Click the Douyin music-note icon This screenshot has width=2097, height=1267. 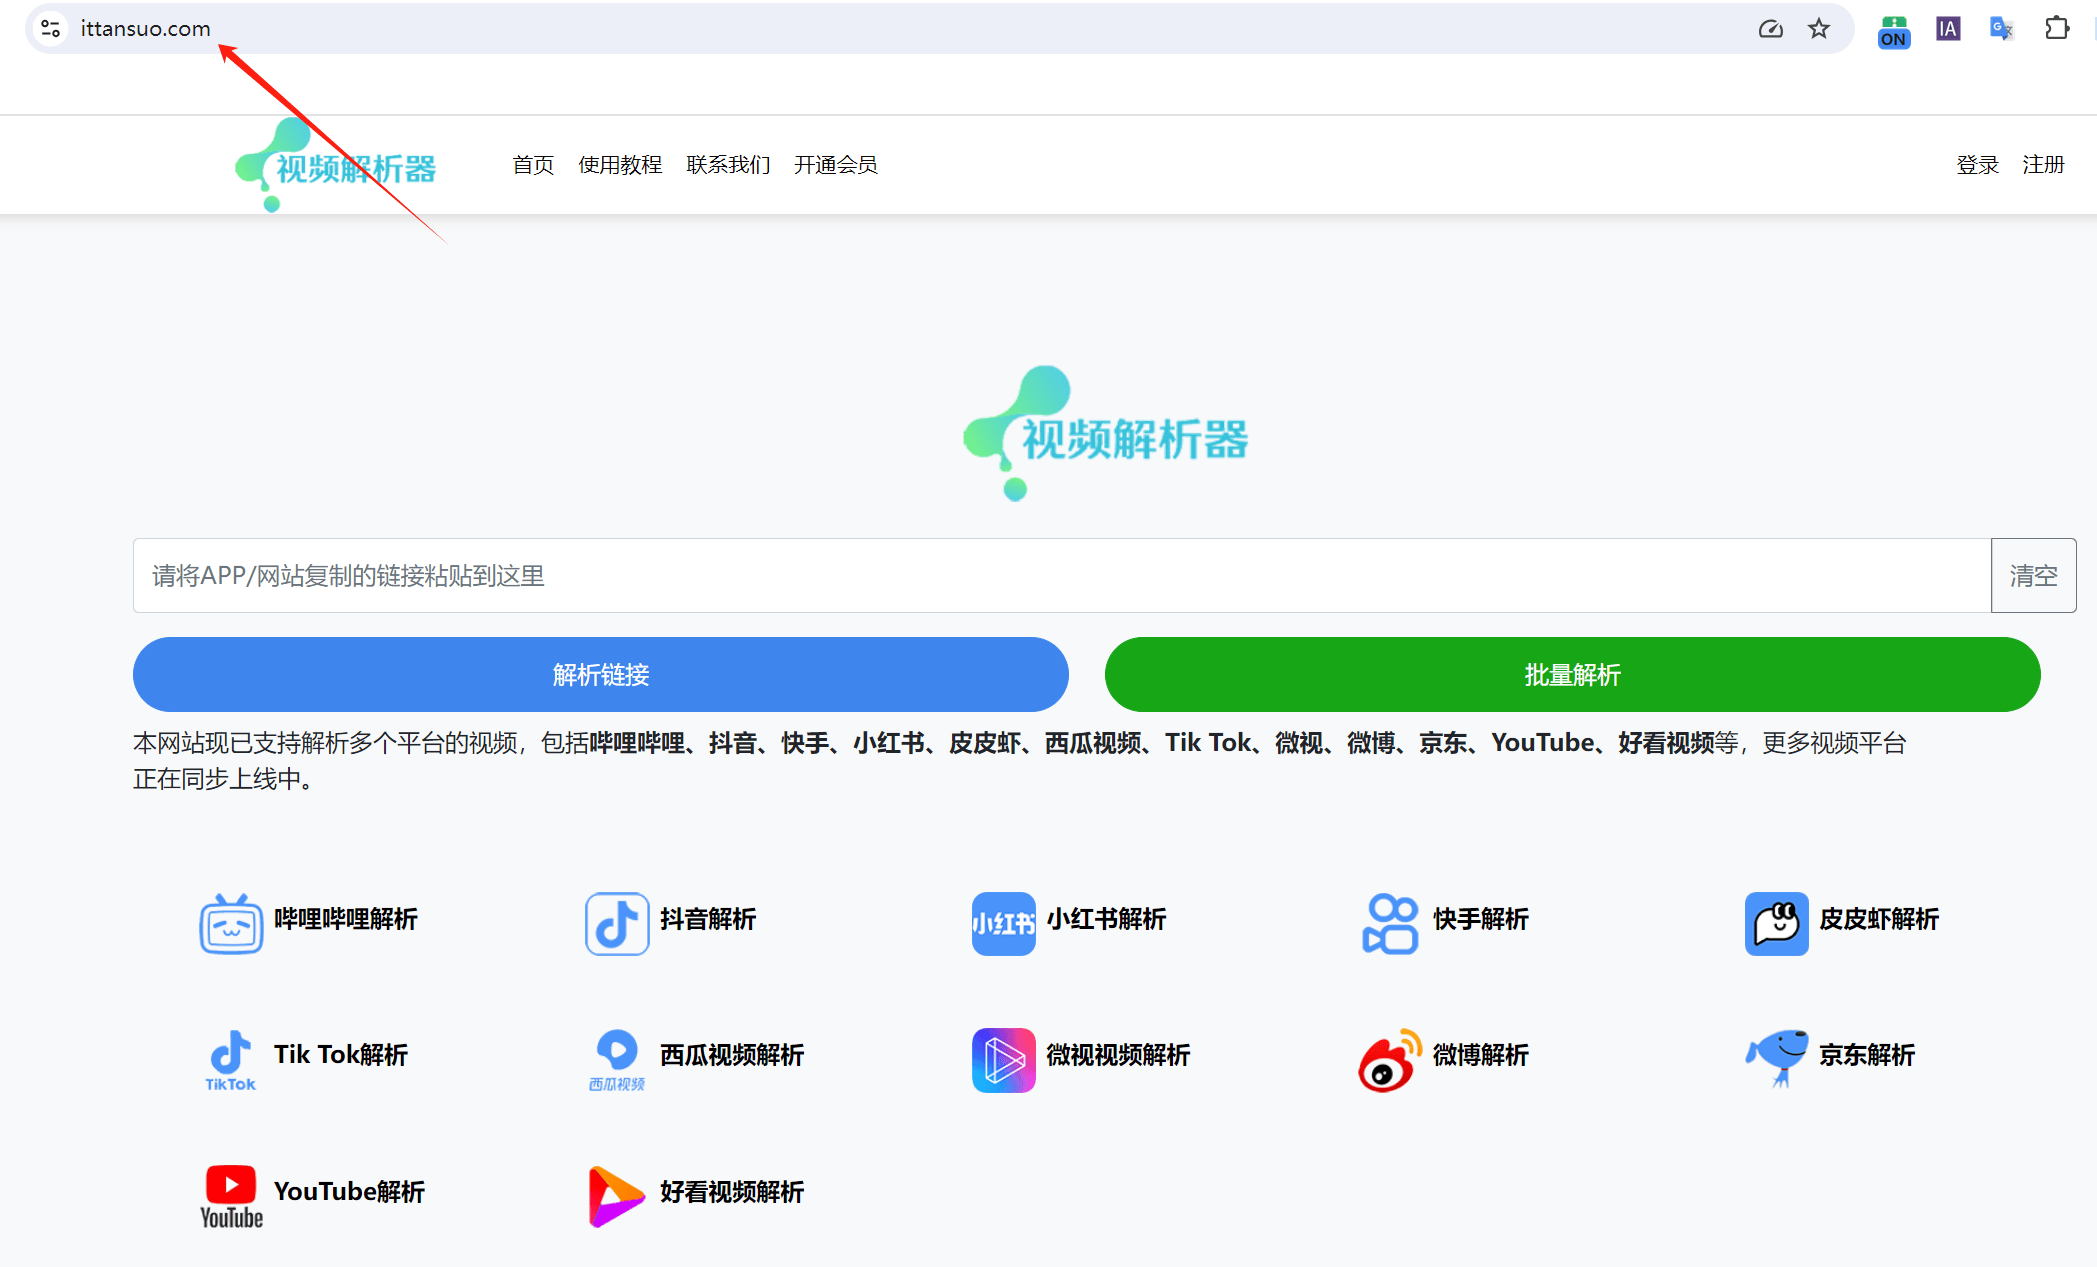click(617, 923)
